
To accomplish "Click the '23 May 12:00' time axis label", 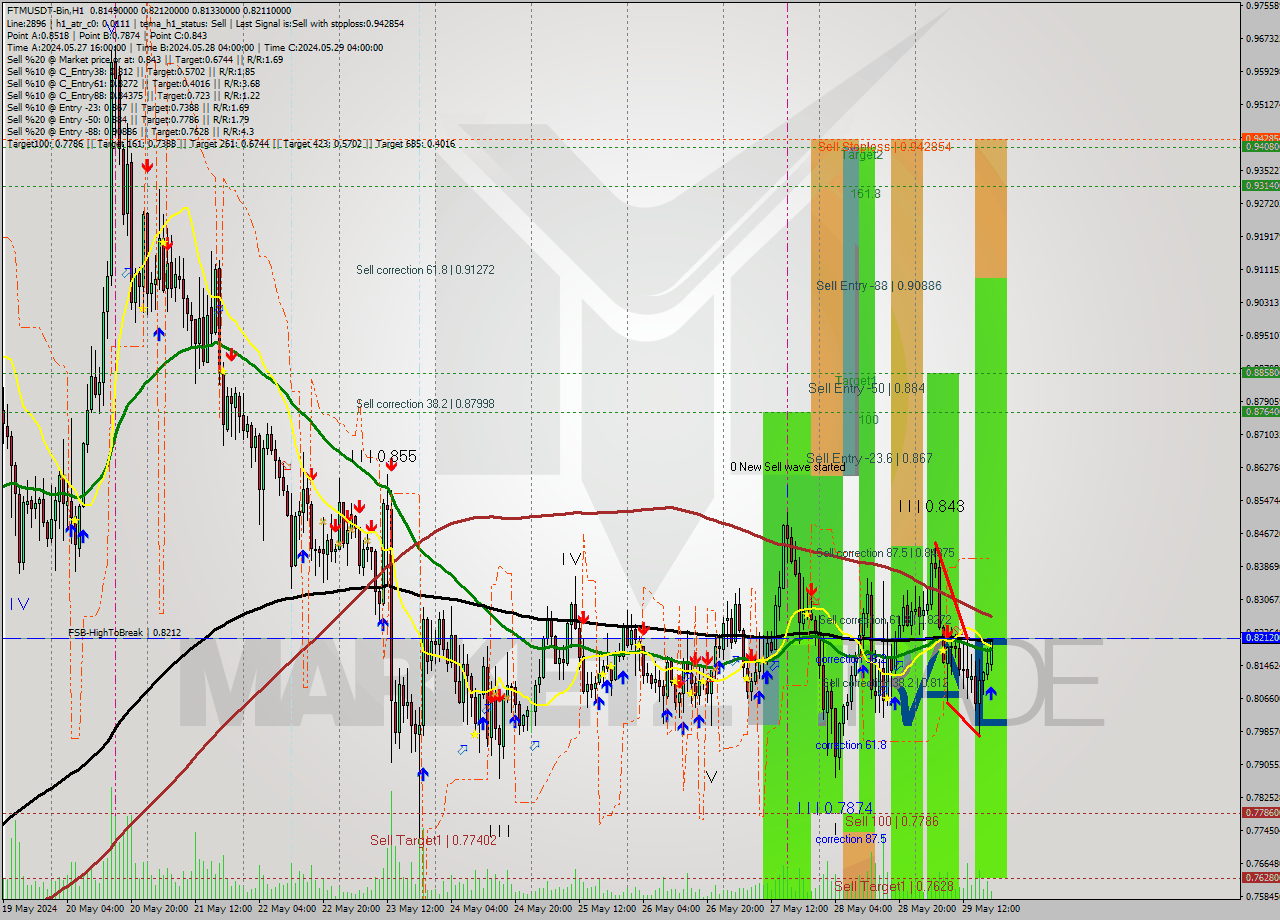I will click(417, 910).
